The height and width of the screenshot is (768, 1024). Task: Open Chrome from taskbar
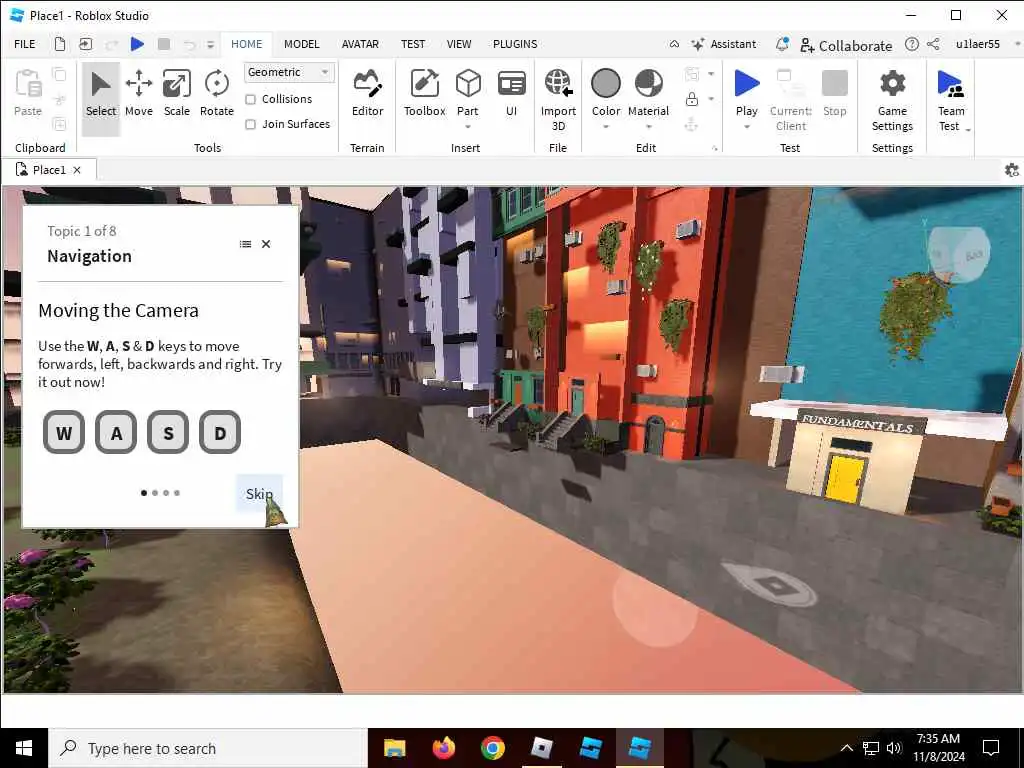(492, 748)
